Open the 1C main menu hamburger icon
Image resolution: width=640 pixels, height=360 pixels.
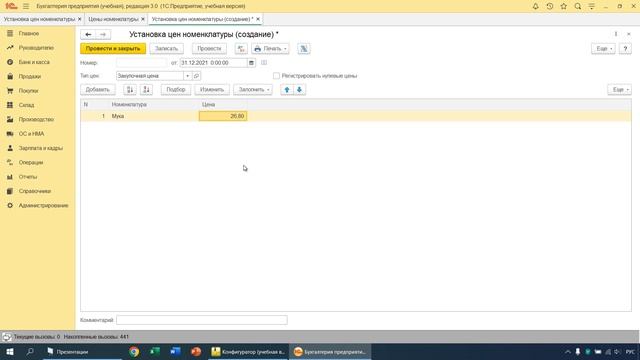point(26,6)
